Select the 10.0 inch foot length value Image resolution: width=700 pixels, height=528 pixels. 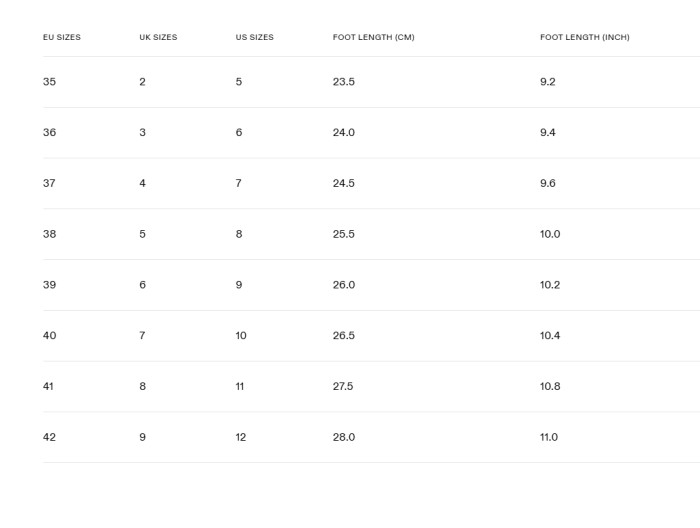[550, 234]
